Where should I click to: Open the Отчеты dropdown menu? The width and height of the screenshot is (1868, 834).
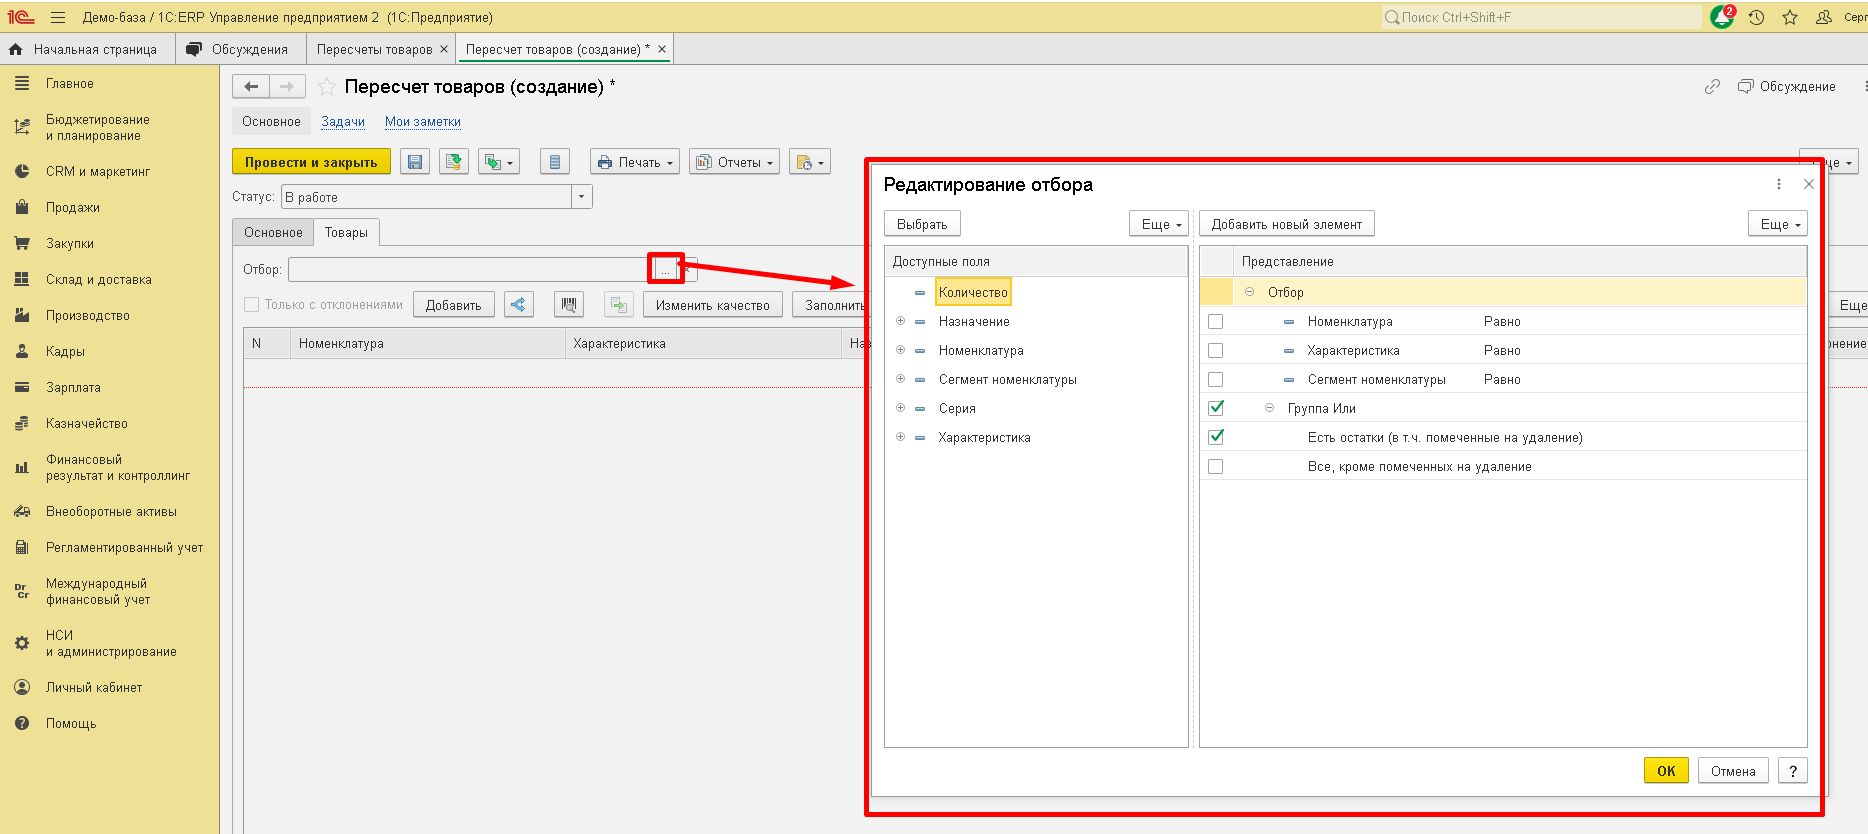[735, 162]
